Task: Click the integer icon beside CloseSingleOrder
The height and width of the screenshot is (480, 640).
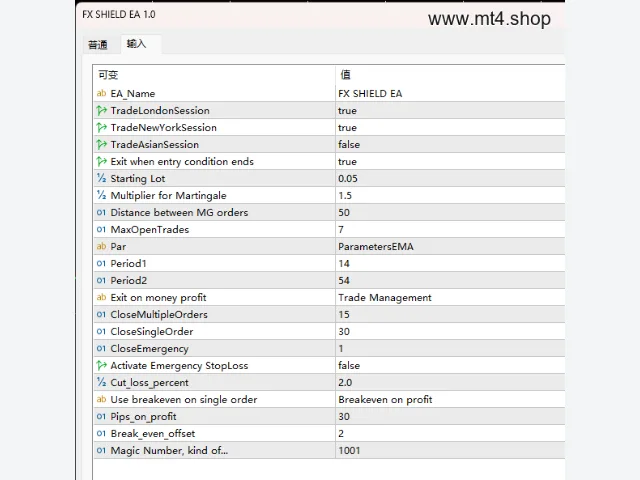Action: click(x=102, y=331)
